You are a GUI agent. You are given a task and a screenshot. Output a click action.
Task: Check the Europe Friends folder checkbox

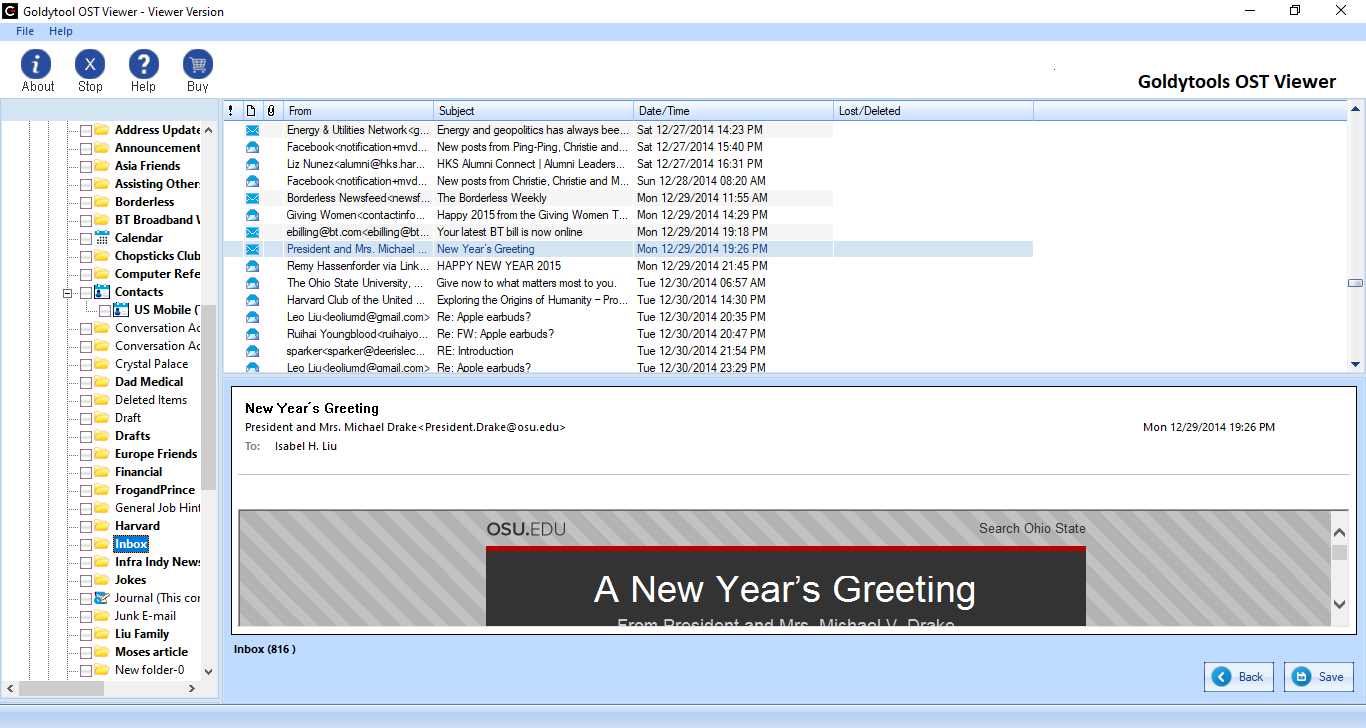tap(86, 455)
